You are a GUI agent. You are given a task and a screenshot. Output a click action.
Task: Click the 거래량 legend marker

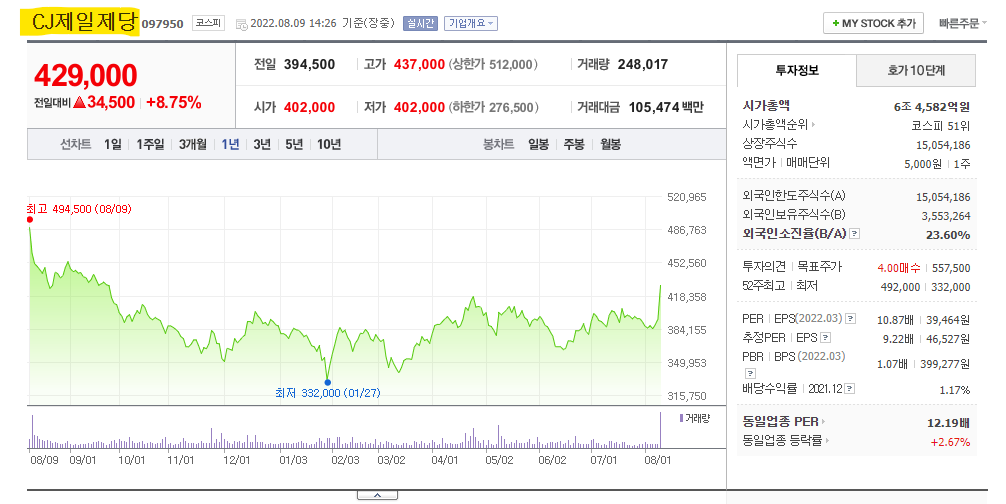coord(681,418)
